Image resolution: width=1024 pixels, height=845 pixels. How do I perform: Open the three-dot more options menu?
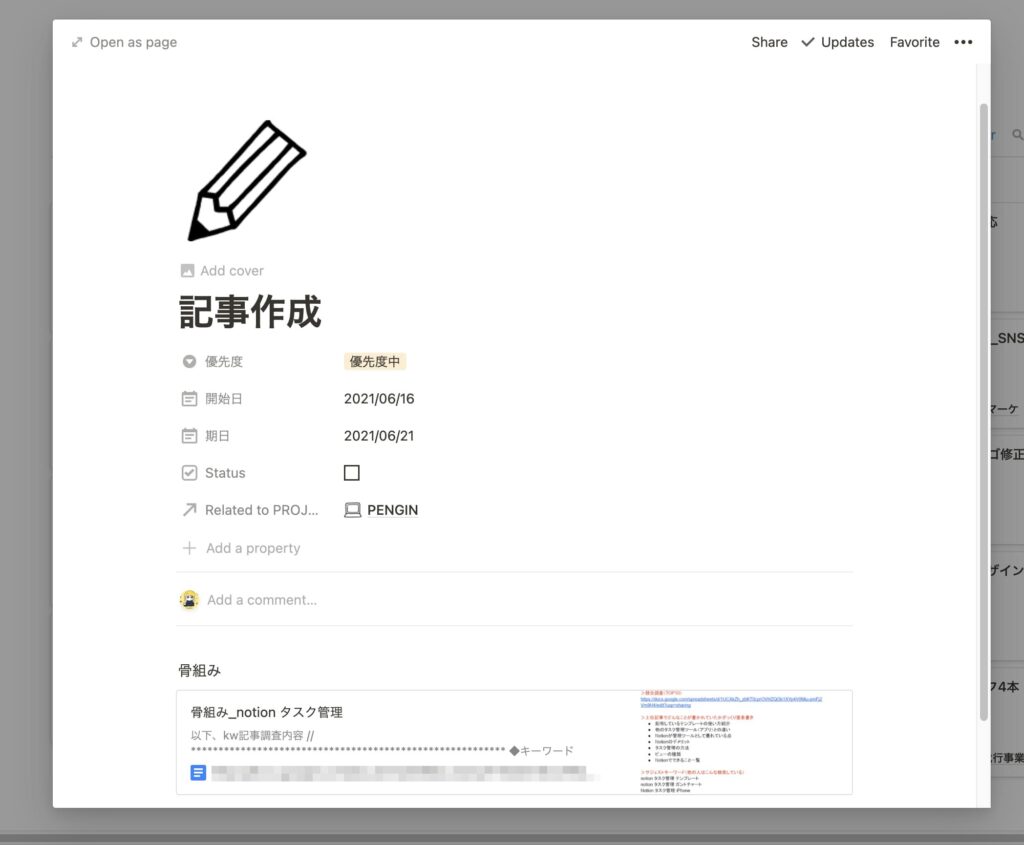963,42
